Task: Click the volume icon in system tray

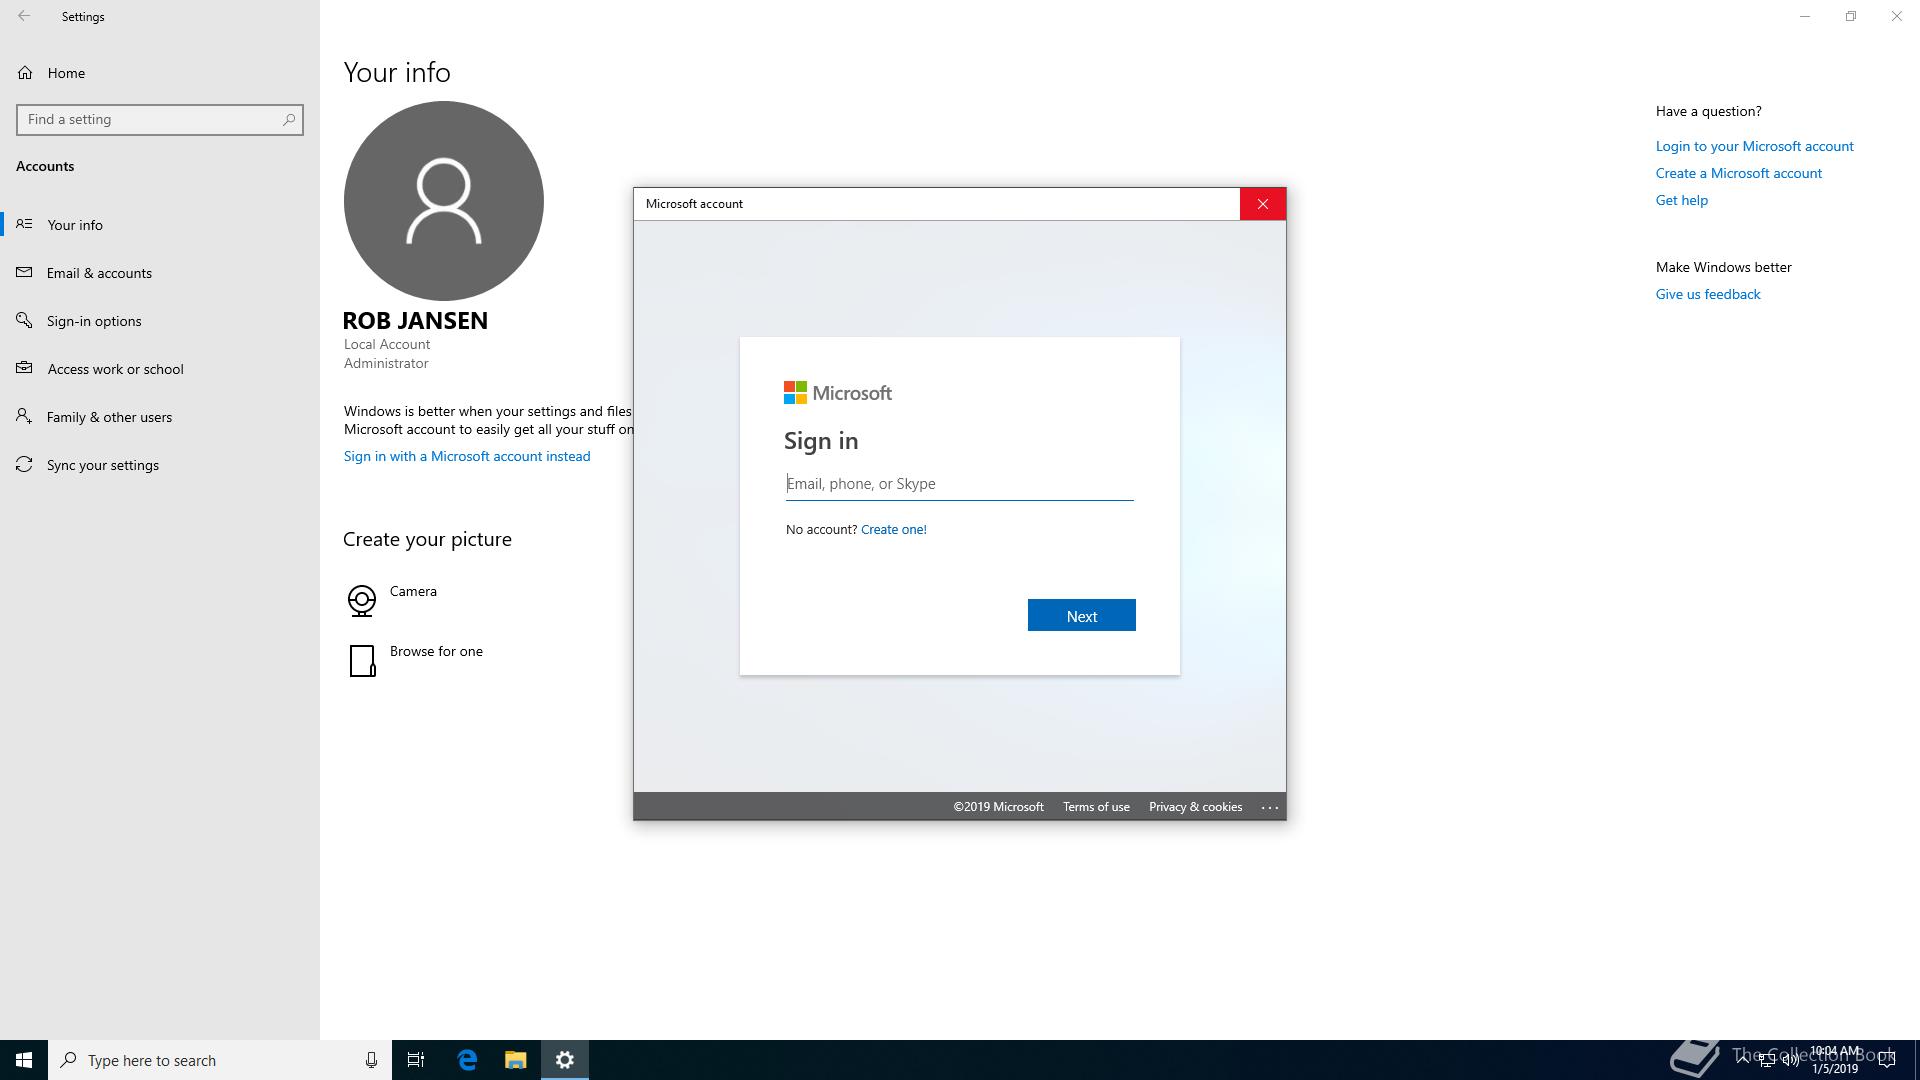Action: [1790, 1060]
